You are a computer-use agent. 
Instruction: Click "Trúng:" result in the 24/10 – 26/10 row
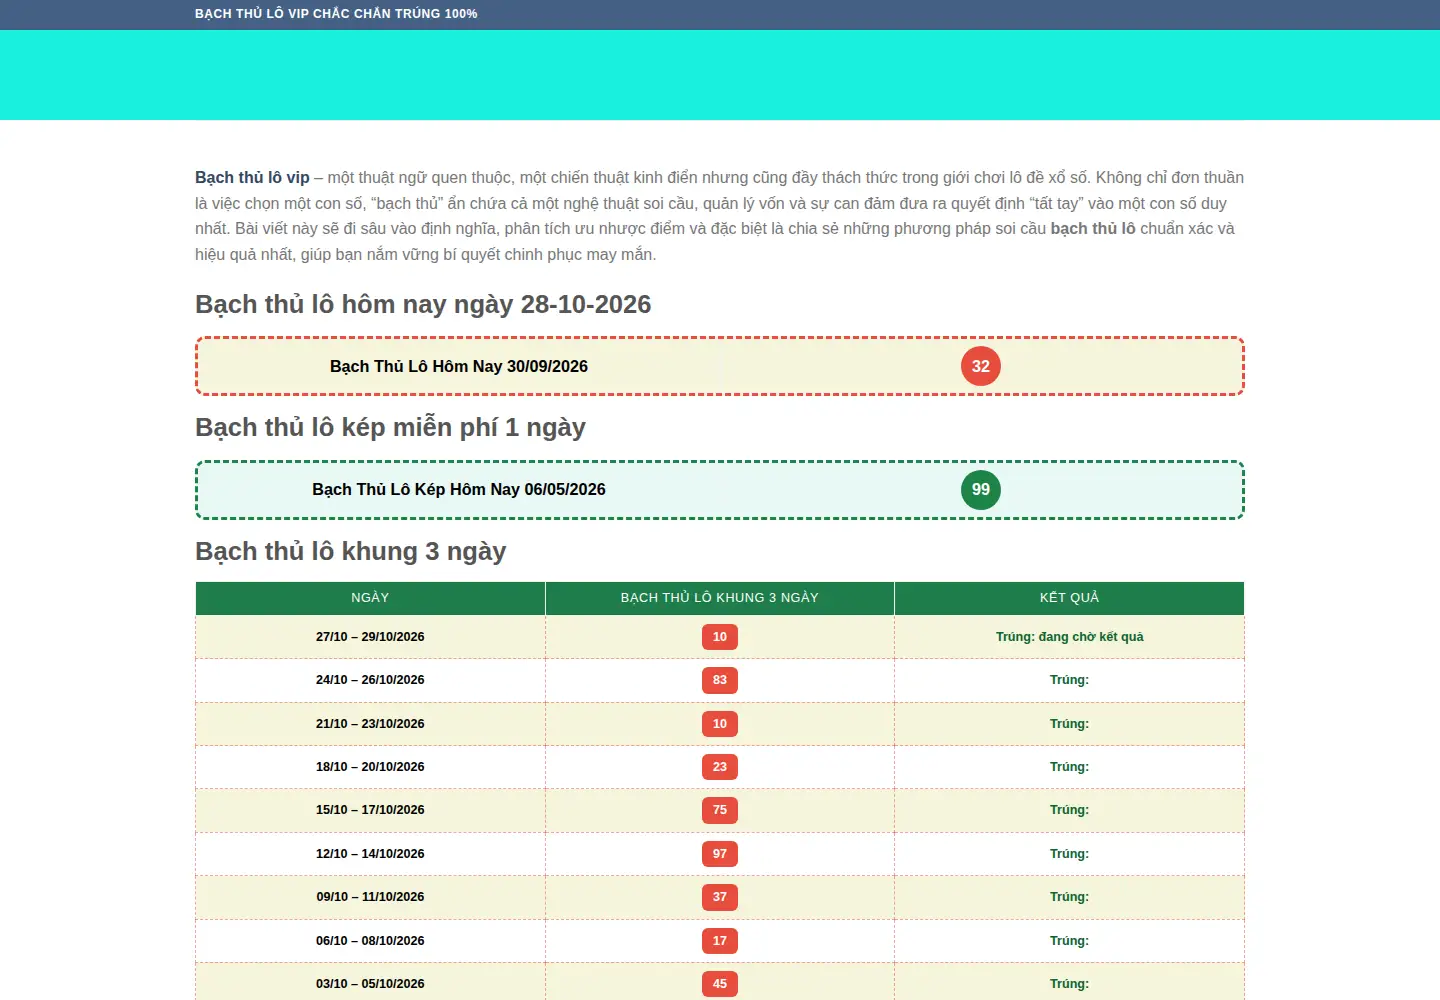1070,680
